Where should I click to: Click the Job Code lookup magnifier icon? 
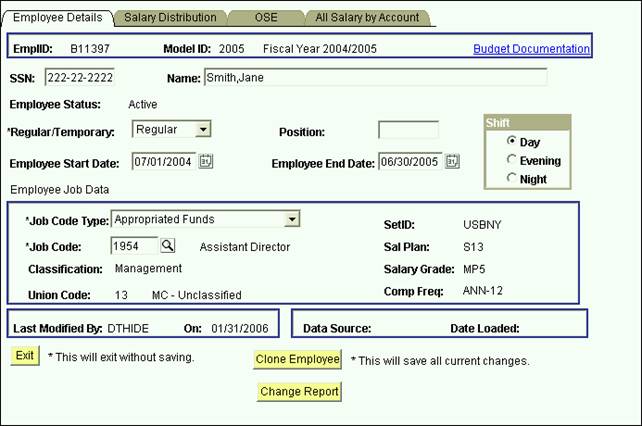[x=167, y=245]
